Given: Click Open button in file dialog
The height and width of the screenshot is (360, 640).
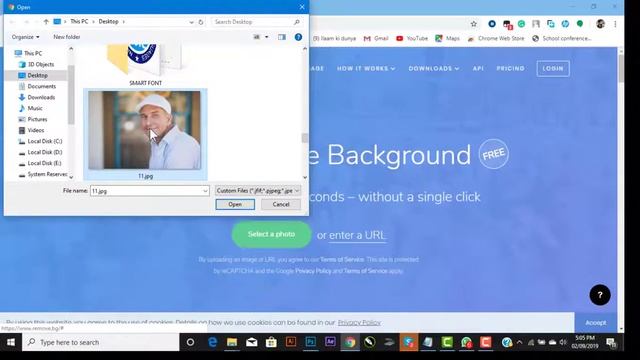Looking at the screenshot, I should click(x=235, y=204).
